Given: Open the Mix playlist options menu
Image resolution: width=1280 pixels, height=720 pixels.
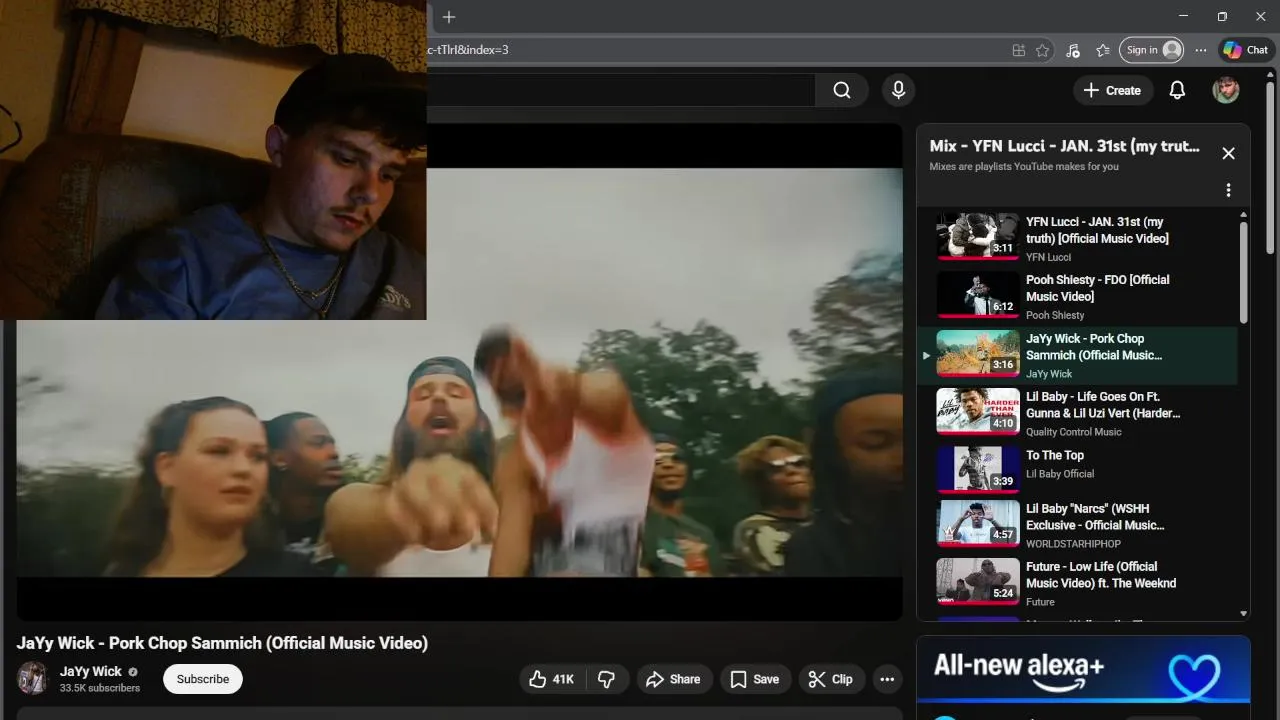Looking at the screenshot, I should pyautogui.click(x=1228, y=190).
